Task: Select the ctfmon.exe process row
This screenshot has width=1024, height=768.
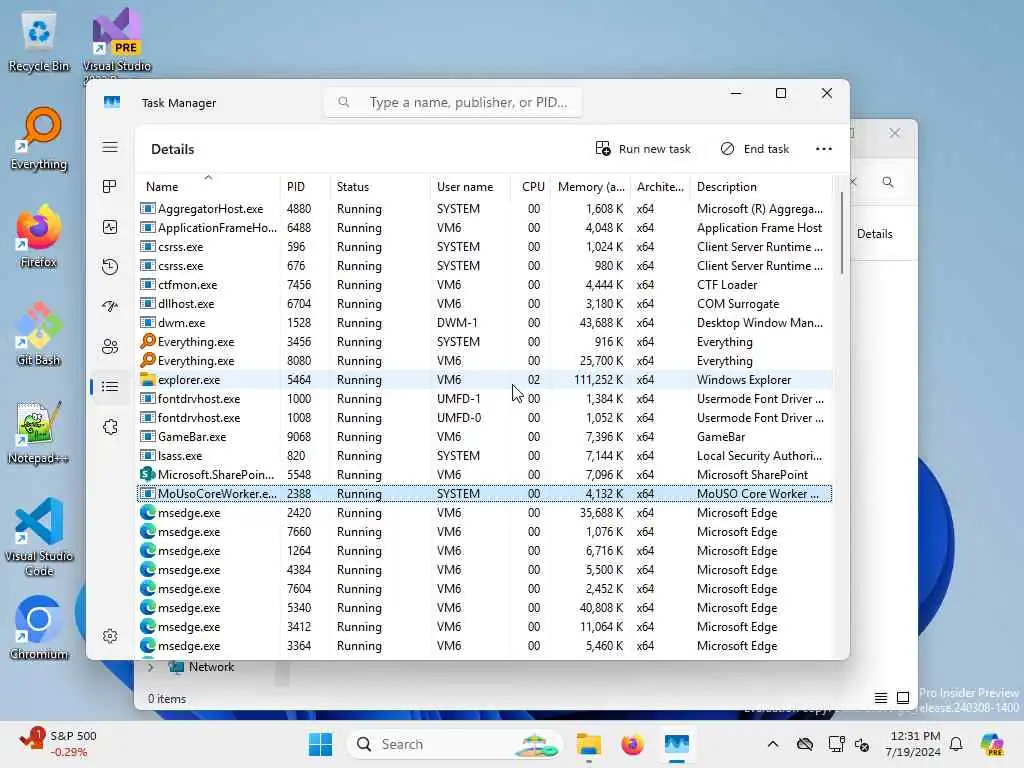Action: click(485, 285)
